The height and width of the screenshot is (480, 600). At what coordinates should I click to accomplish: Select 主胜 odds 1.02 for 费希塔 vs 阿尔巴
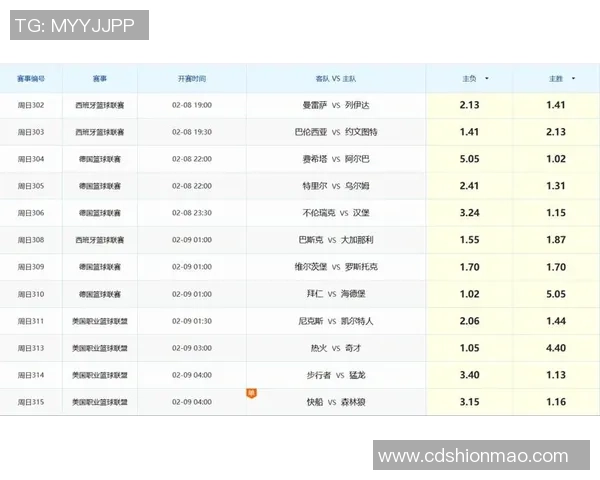[x=556, y=159]
